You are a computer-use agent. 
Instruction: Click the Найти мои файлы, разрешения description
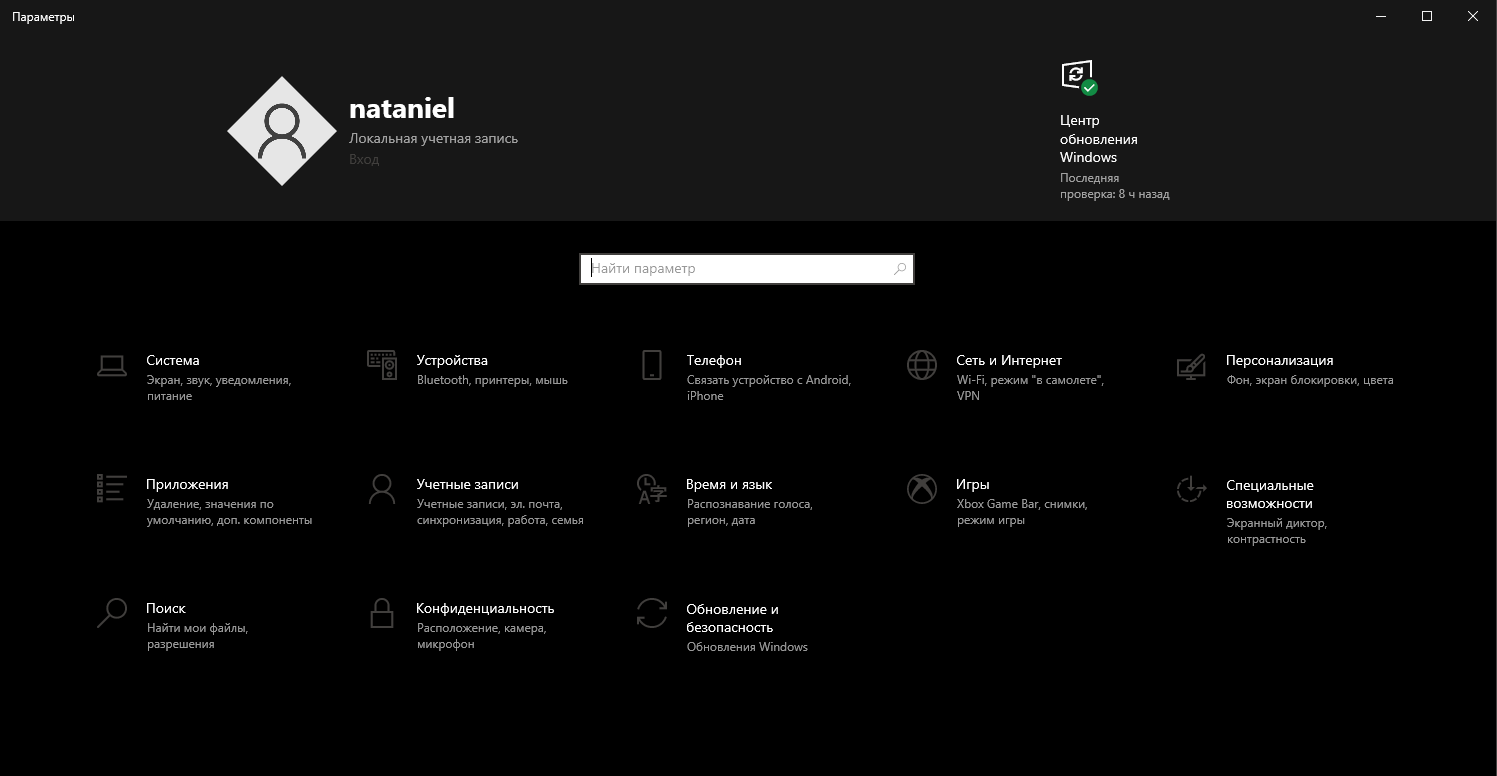(x=197, y=636)
